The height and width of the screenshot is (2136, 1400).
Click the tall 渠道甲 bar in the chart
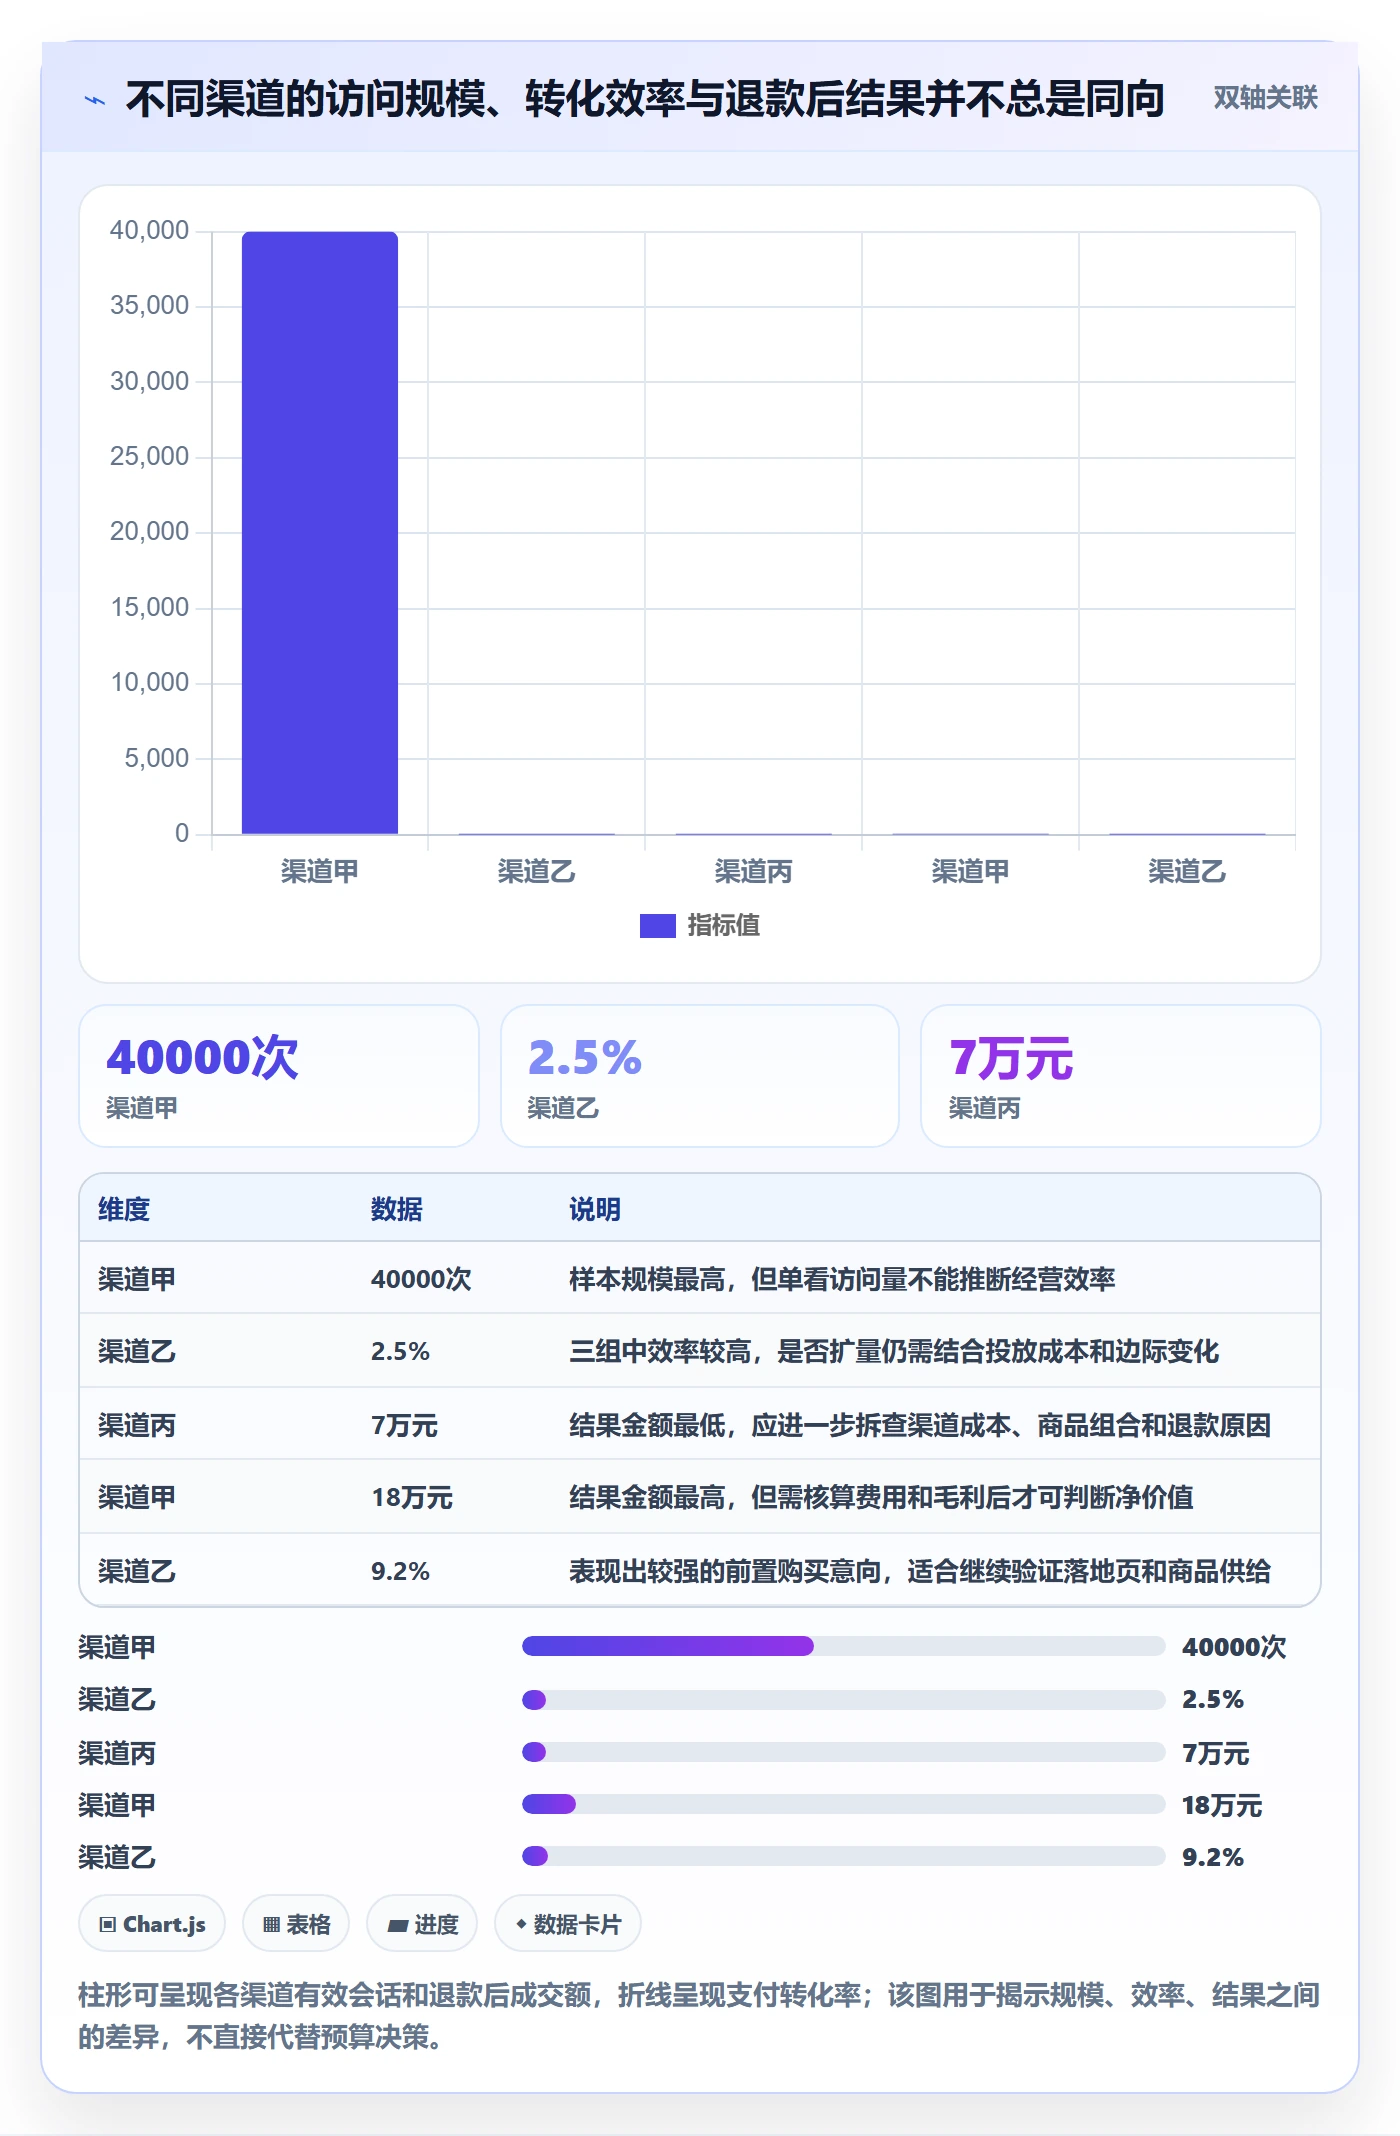(x=320, y=533)
